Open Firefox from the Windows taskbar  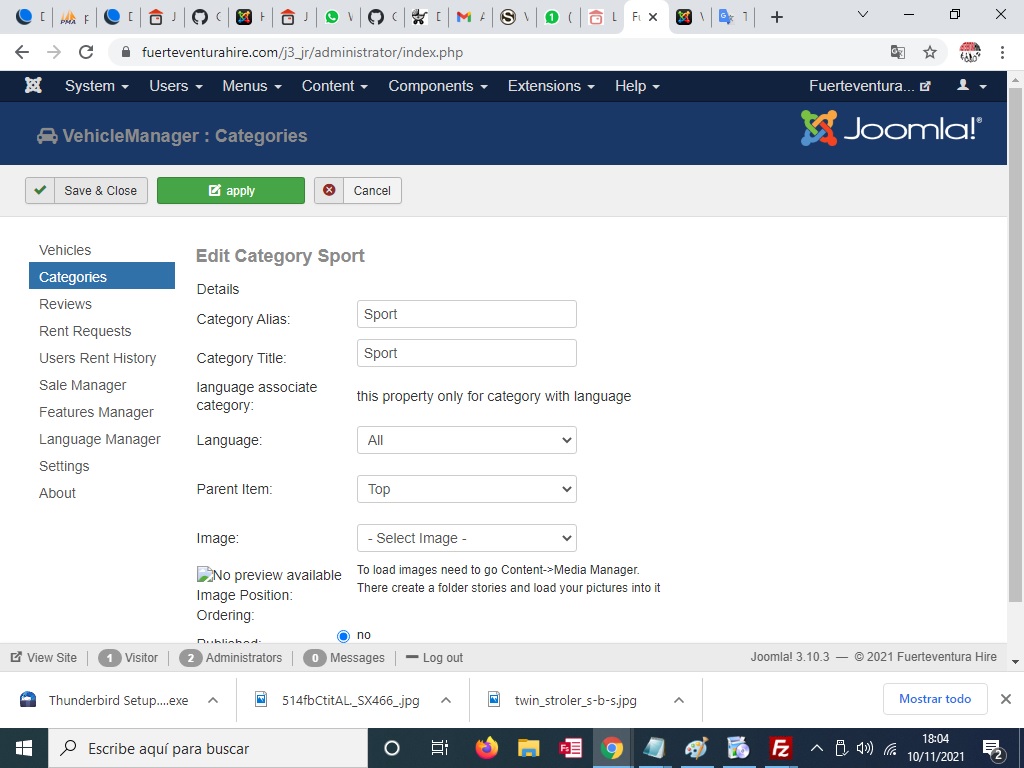(x=487, y=748)
